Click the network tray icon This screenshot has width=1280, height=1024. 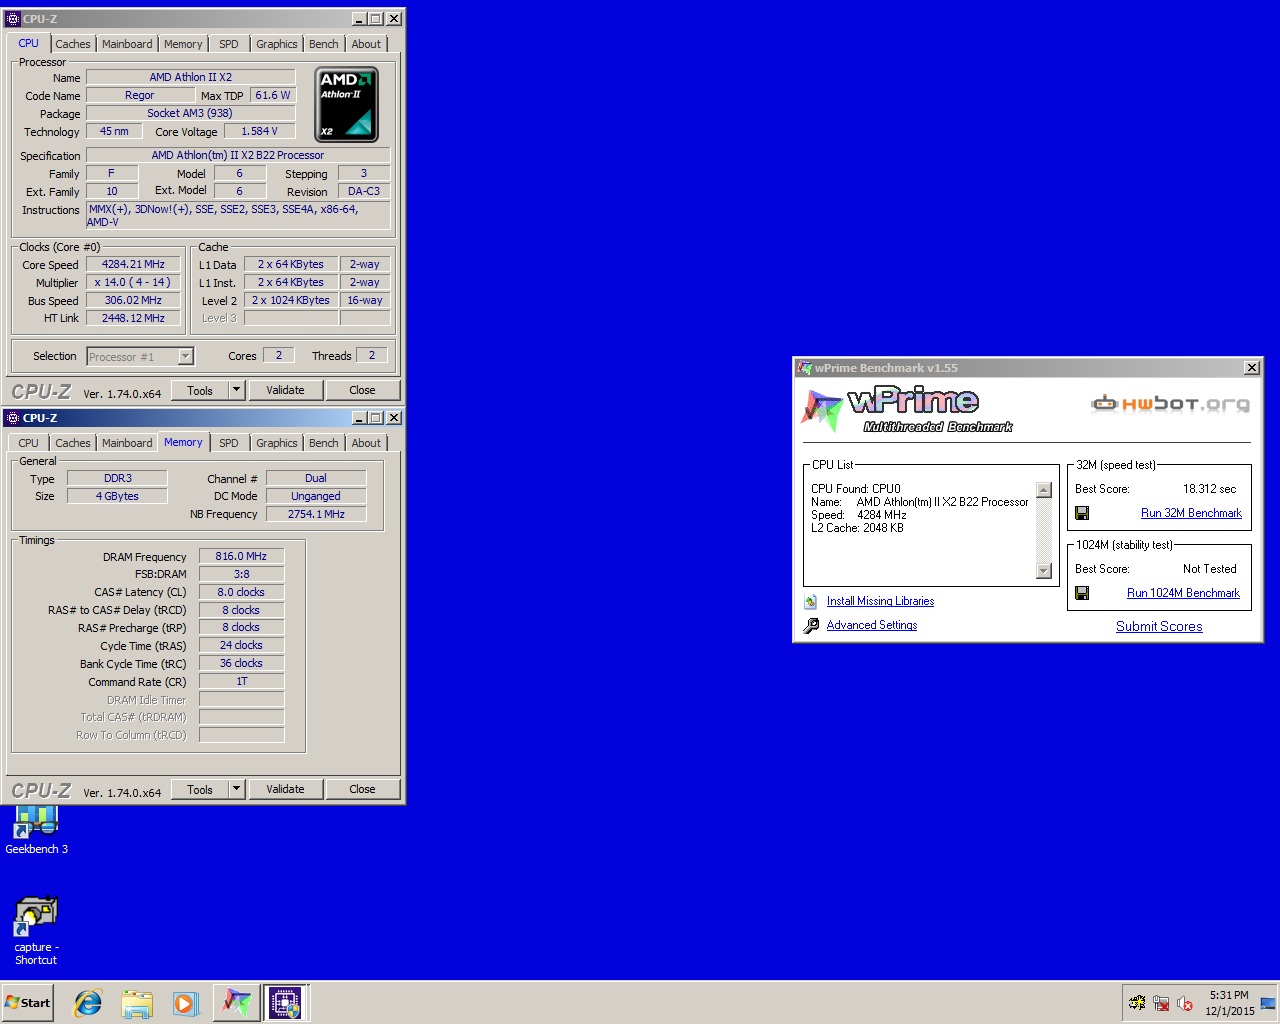point(1161,1003)
